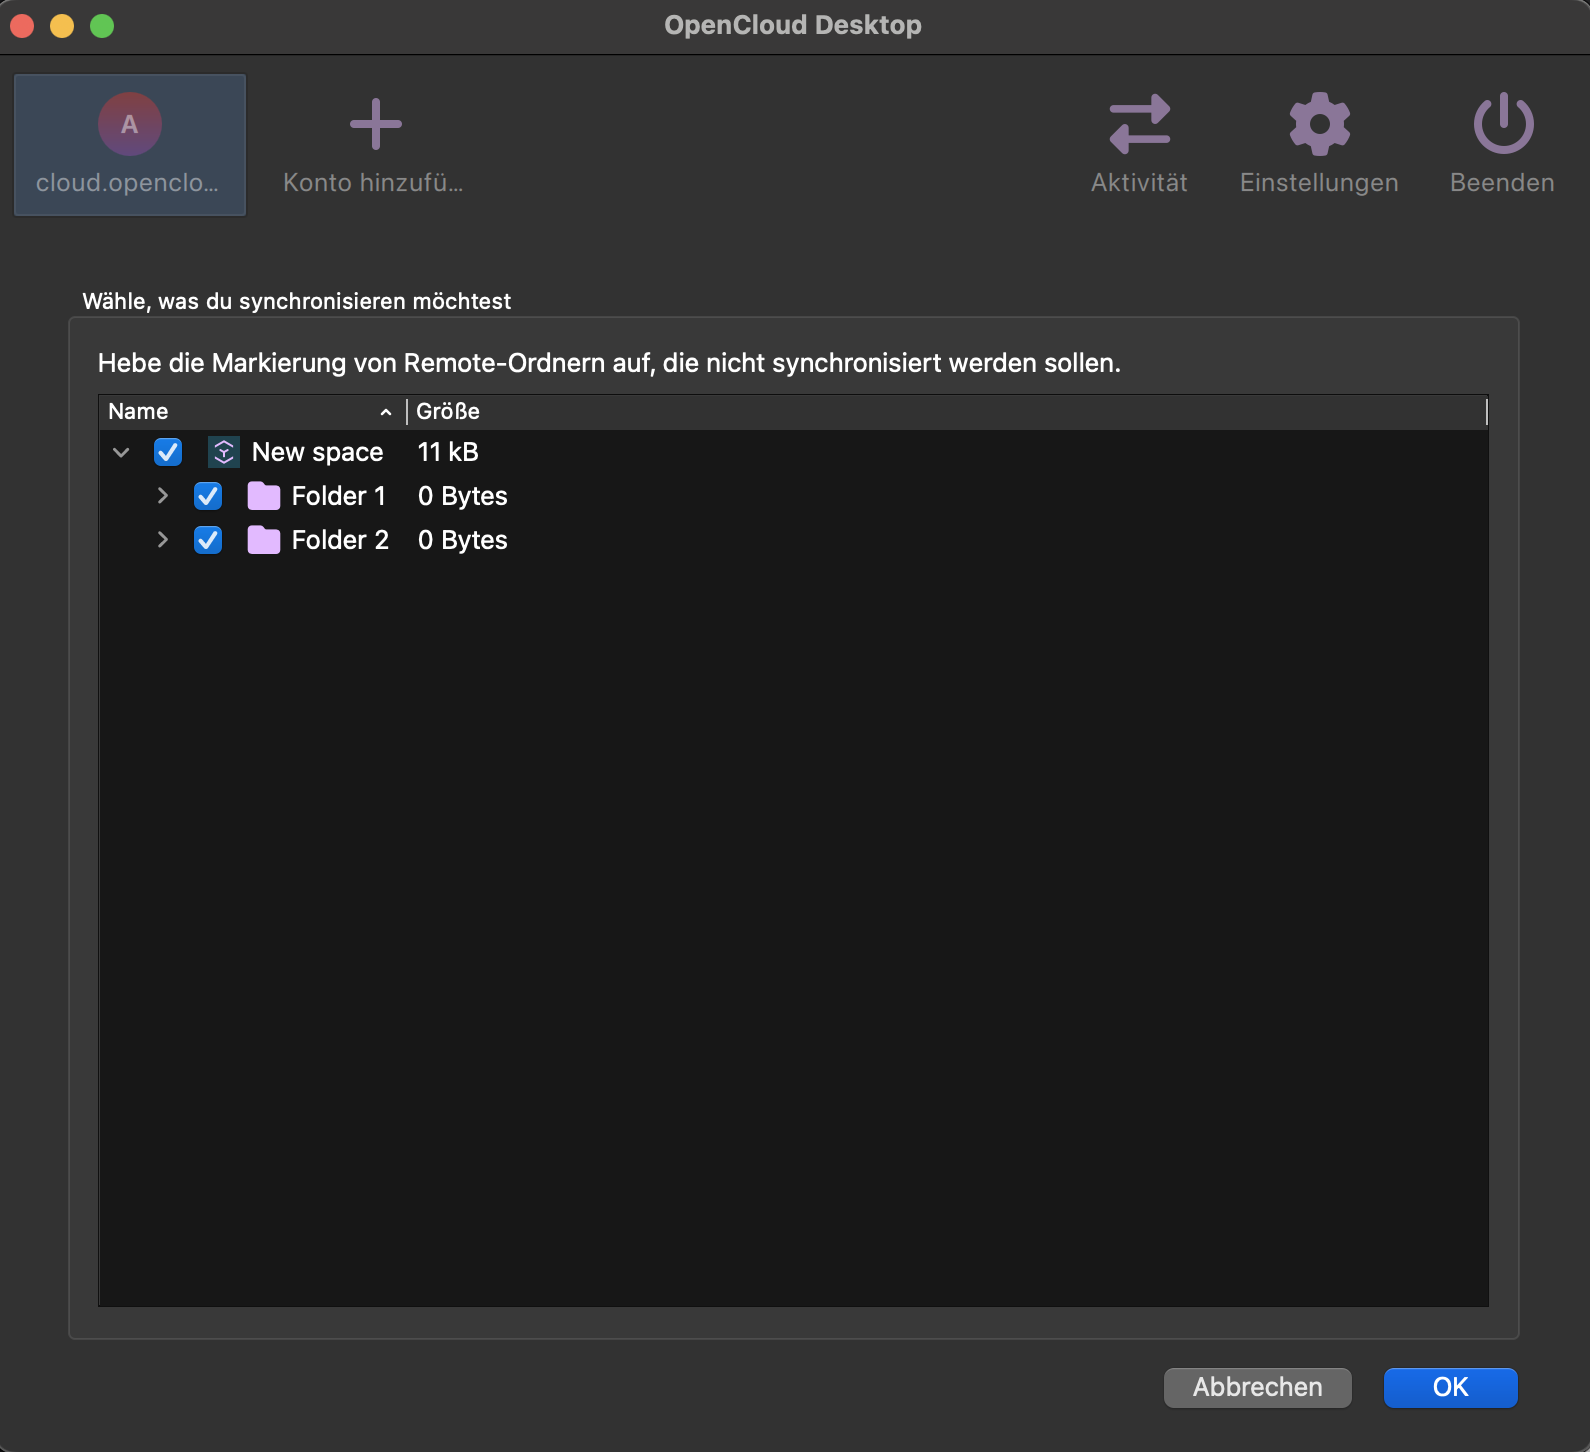Screen dimensions: 1590x1452
Task: Expand the Folder 1 node
Action: pos(163,496)
